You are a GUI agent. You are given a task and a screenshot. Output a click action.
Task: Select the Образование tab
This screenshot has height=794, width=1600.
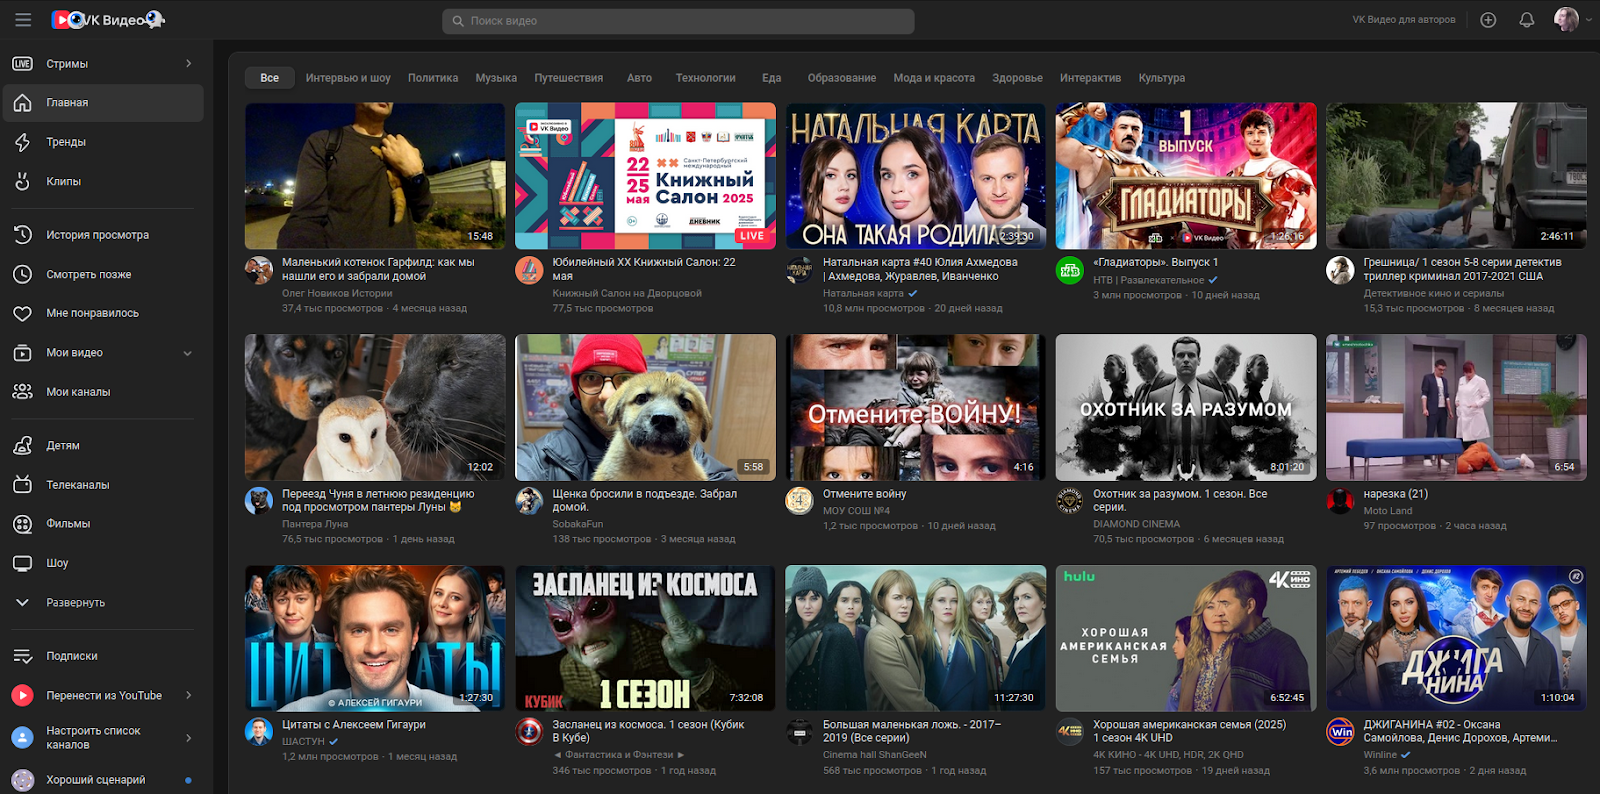click(x=842, y=78)
